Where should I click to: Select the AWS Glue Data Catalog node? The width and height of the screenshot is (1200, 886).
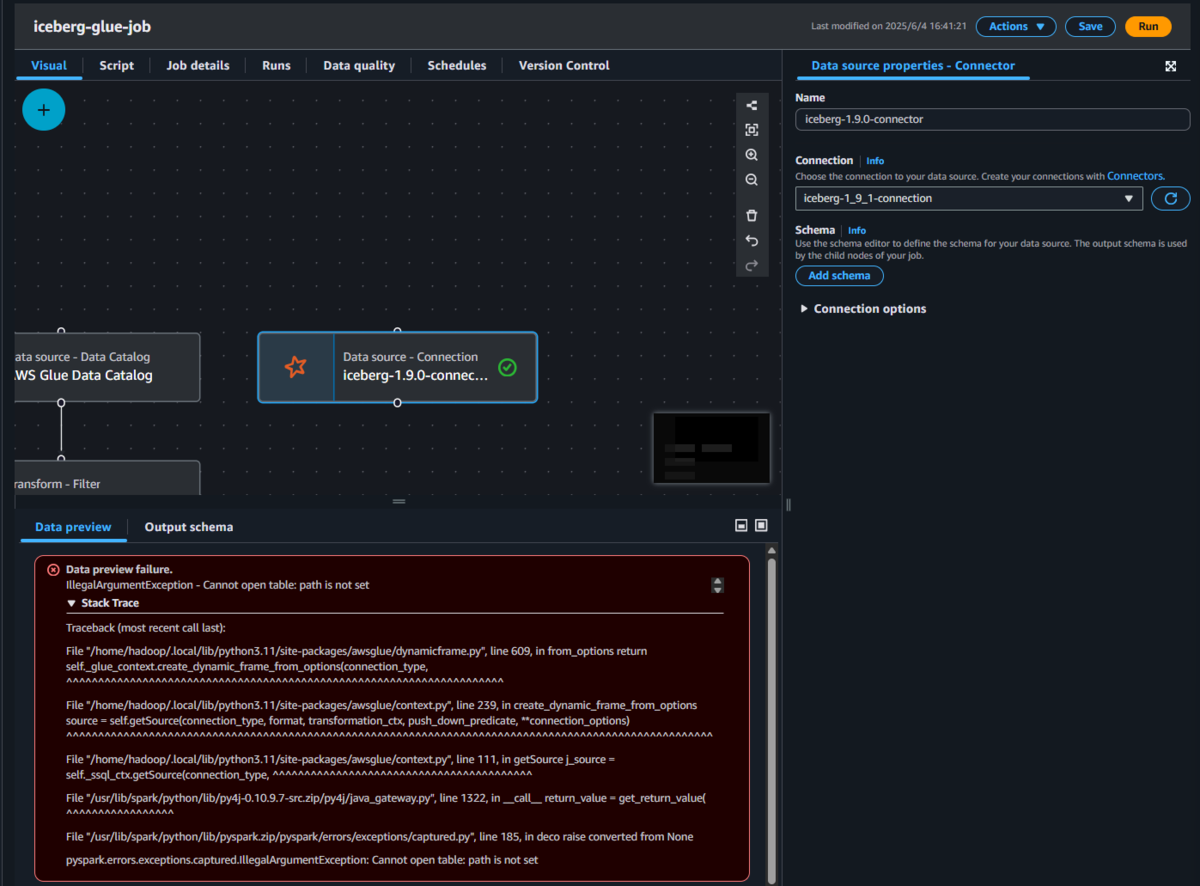click(108, 367)
